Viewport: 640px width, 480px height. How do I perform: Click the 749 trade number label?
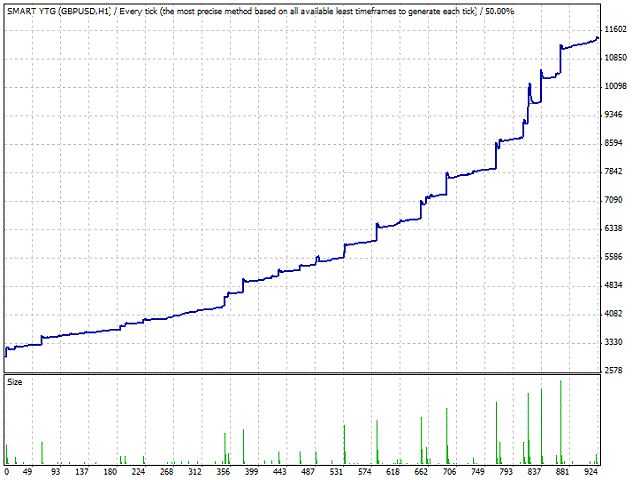[x=477, y=472]
